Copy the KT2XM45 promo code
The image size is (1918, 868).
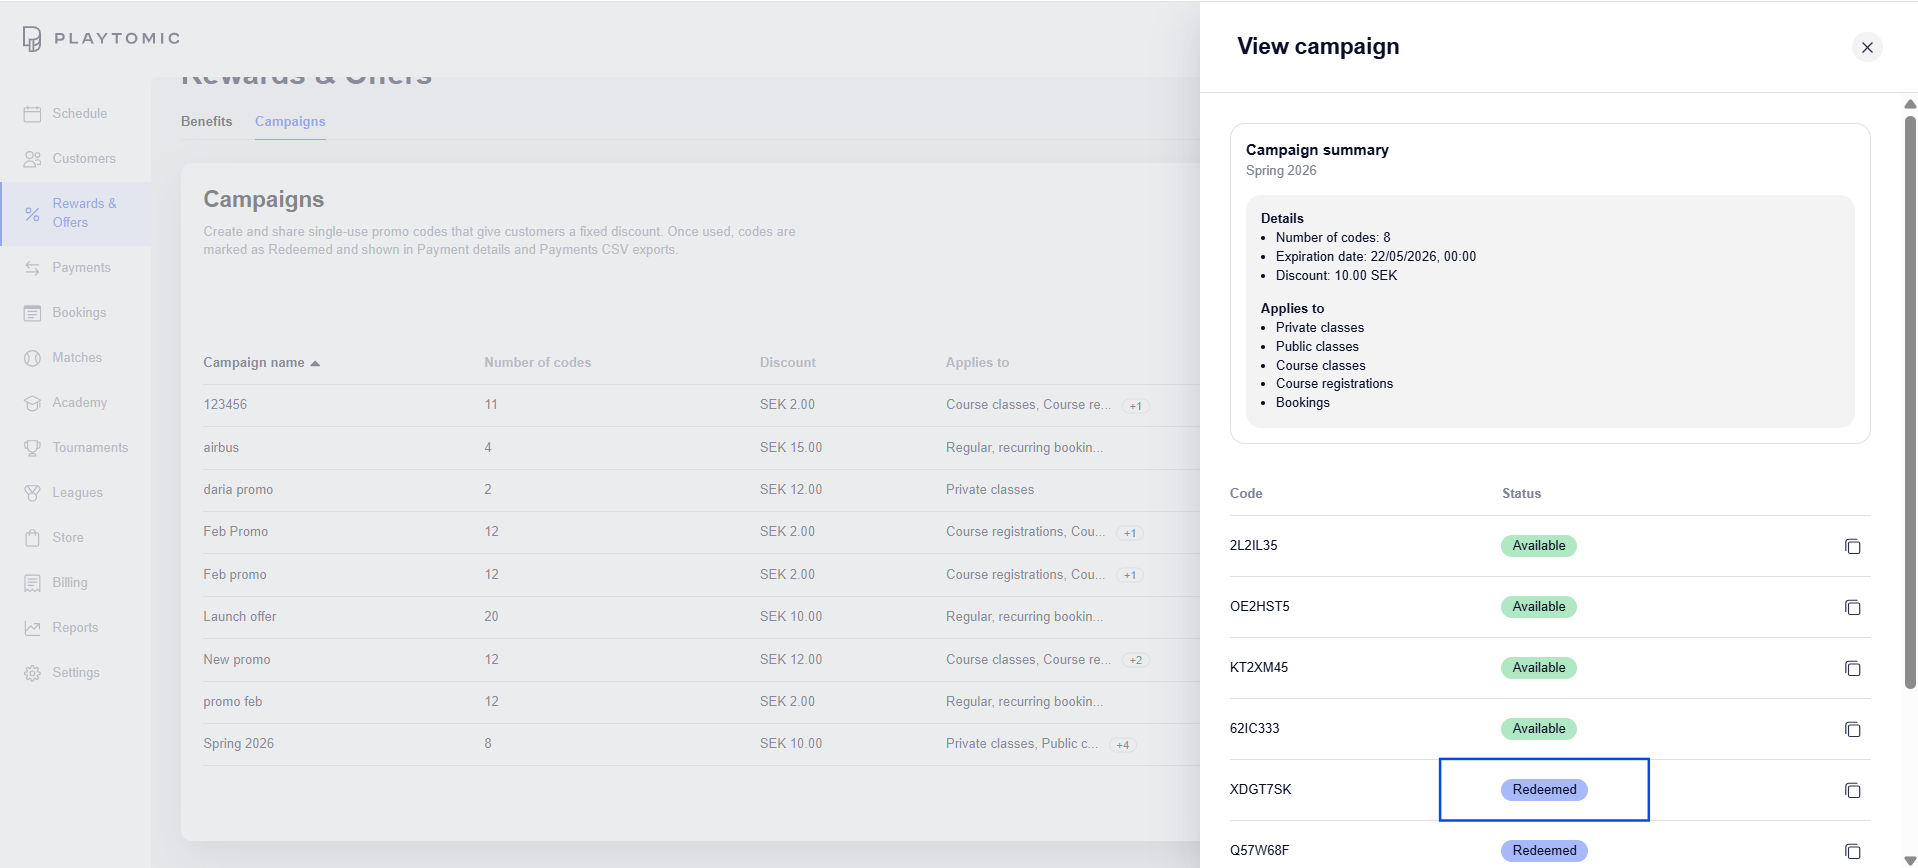pyautogui.click(x=1852, y=668)
